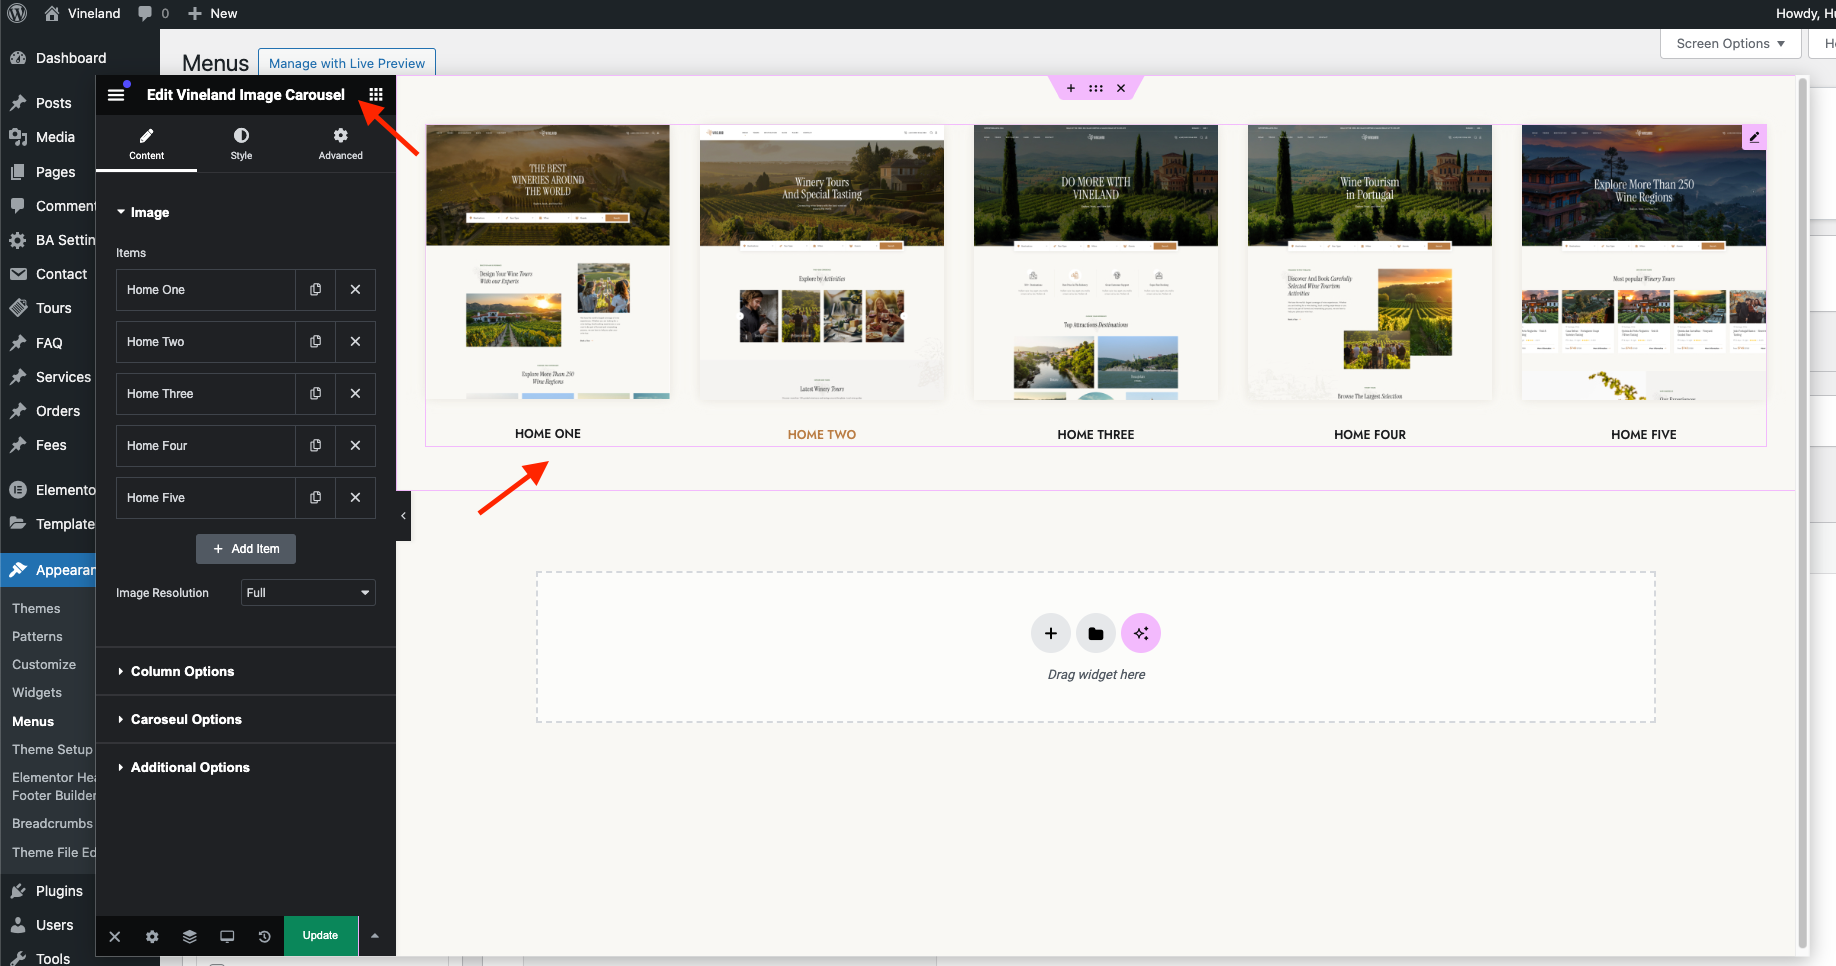Open the widgets grid panel icon
Screen dimensions: 1836x966
tap(376, 95)
